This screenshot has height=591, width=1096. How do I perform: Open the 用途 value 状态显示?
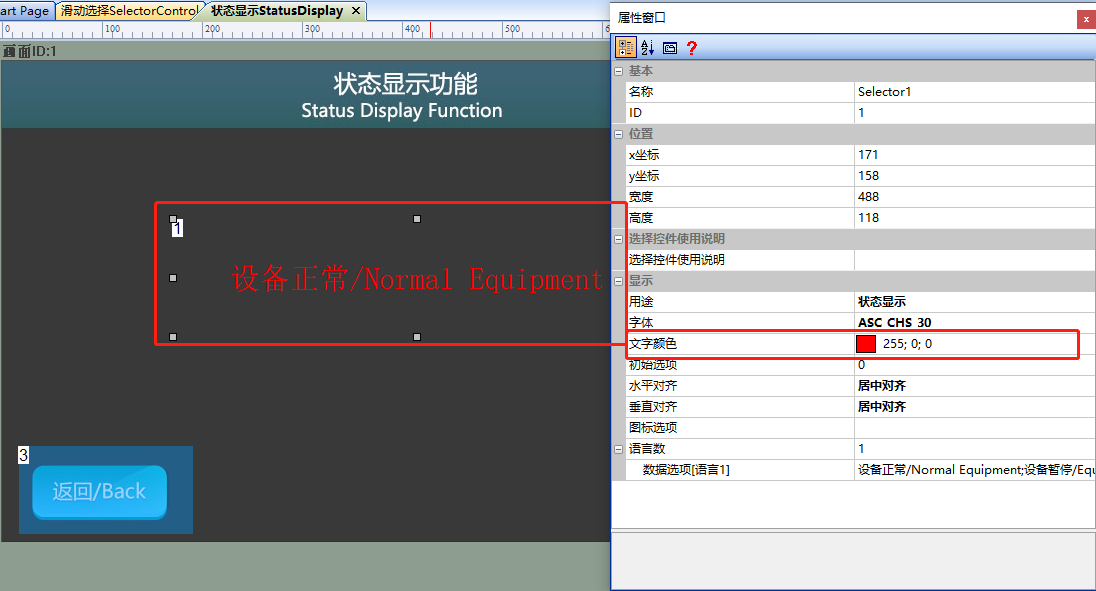pyautogui.click(x=974, y=302)
